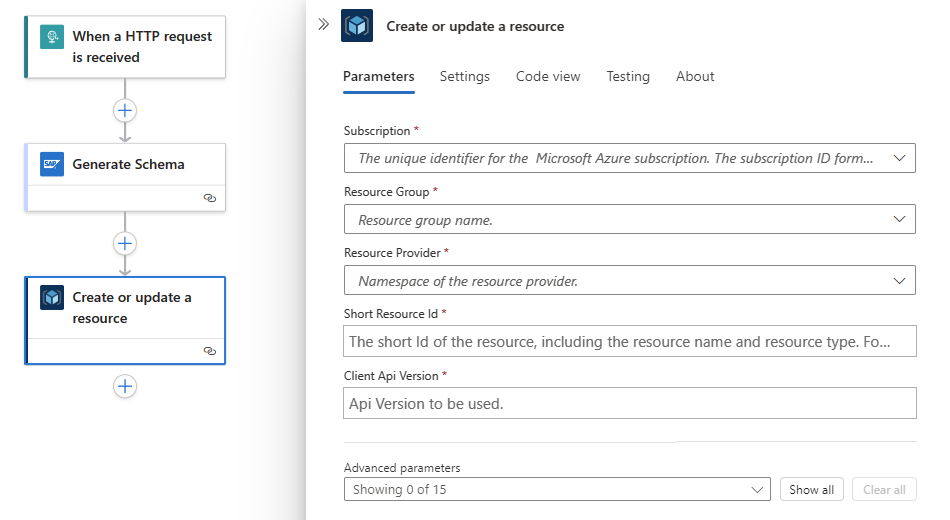Click the Short Resource Id input field
The width and height of the screenshot is (950, 520).
pyautogui.click(x=629, y=341)
